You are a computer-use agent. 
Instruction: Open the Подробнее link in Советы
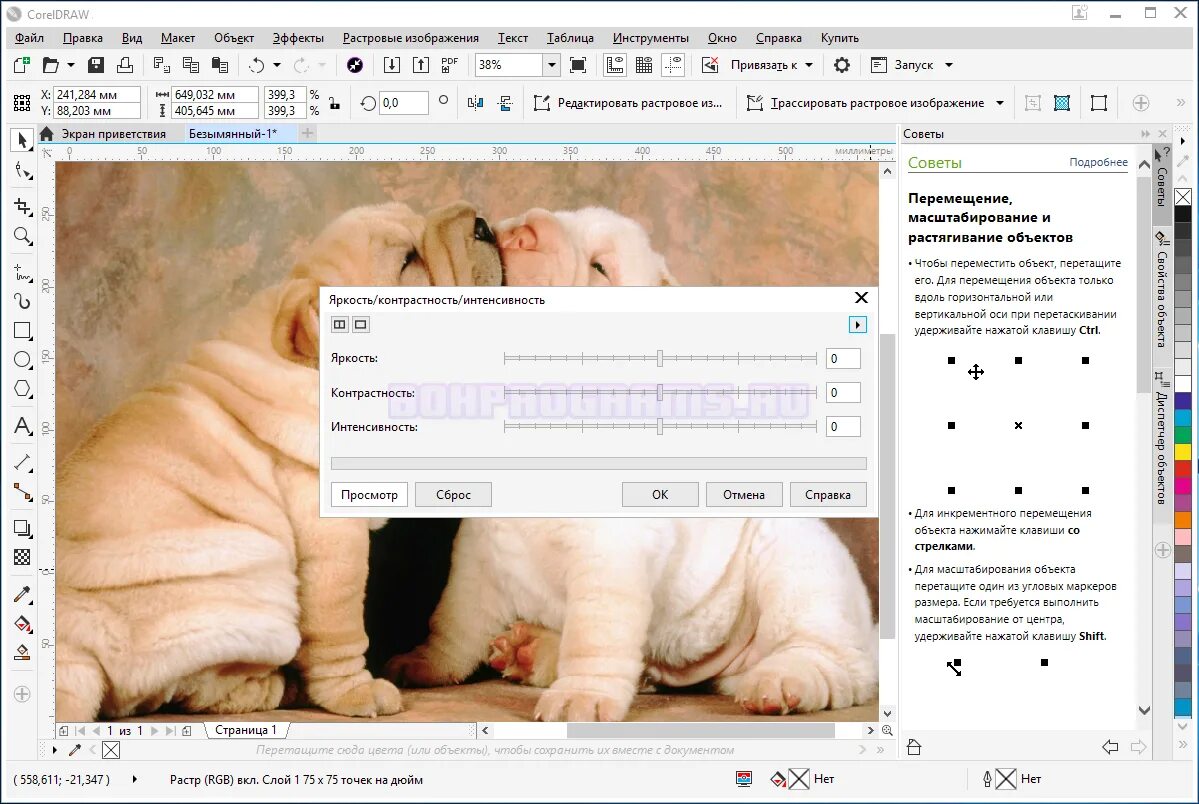[1098, 162]
